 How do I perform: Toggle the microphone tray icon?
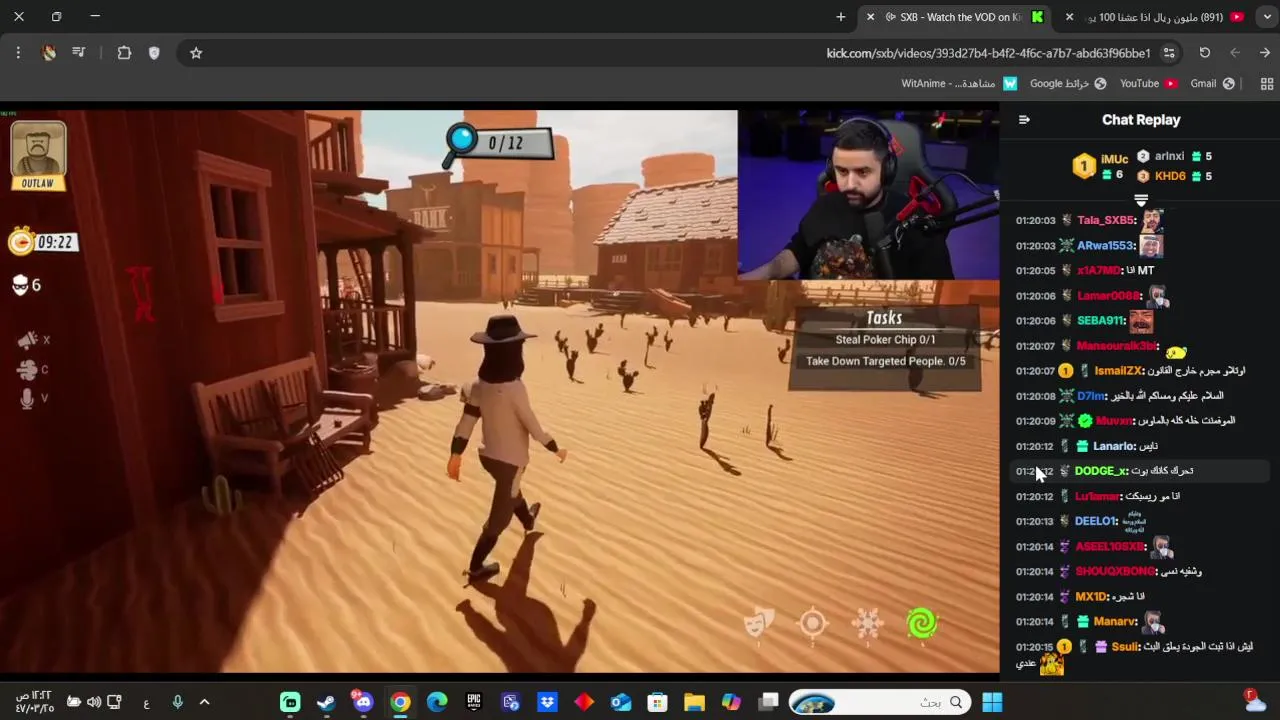(177, 702)
